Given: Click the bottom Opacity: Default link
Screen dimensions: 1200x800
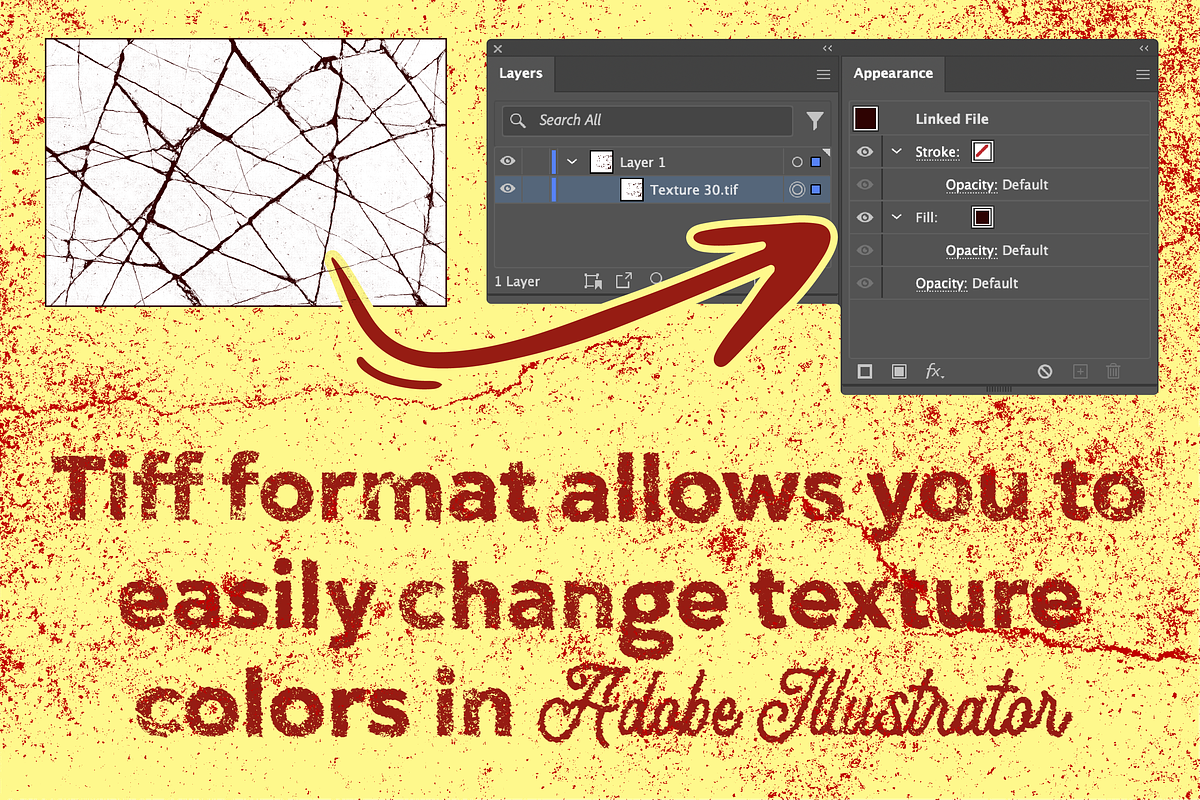Looking at the screenshot, I should coord(967,283).
